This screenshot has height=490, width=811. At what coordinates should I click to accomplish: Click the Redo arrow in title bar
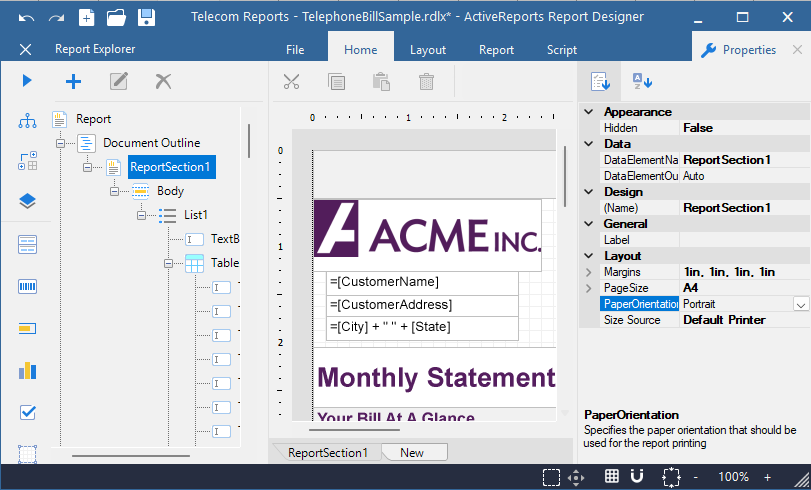[56, 18]
